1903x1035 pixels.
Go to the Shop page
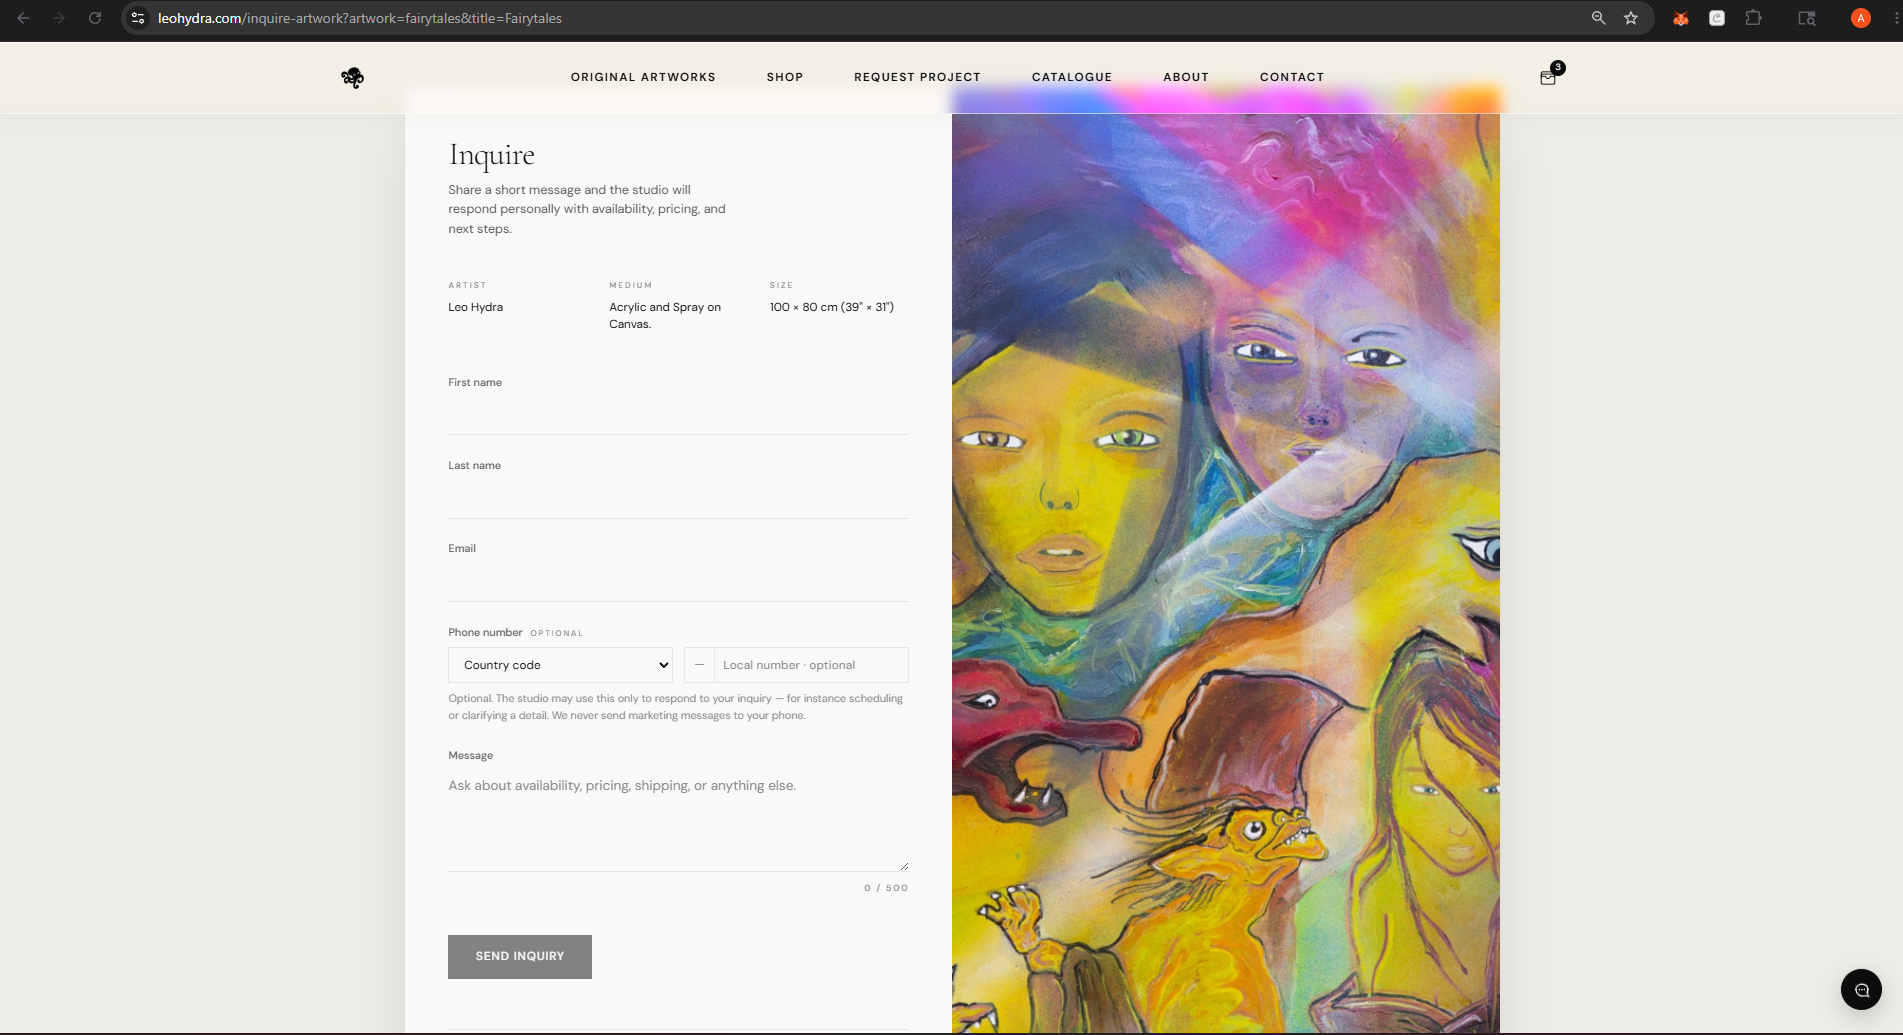click(x=785, y=77)
